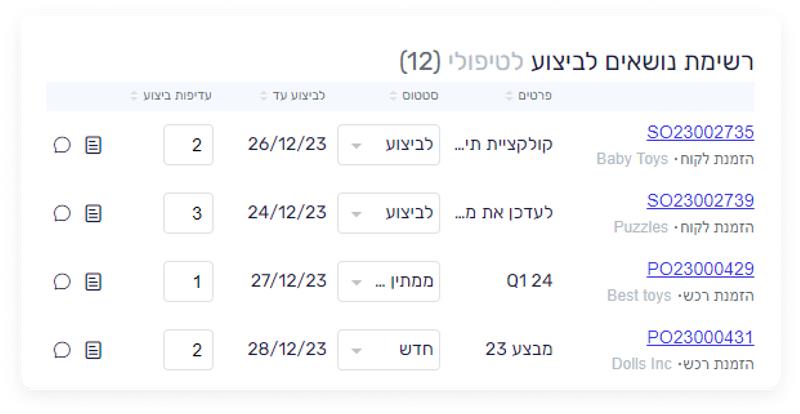The width and height of the screenshot is (800, 414).
Task: Sort by עדיפות ביצוע column header
Action: (x=171, y=96)
